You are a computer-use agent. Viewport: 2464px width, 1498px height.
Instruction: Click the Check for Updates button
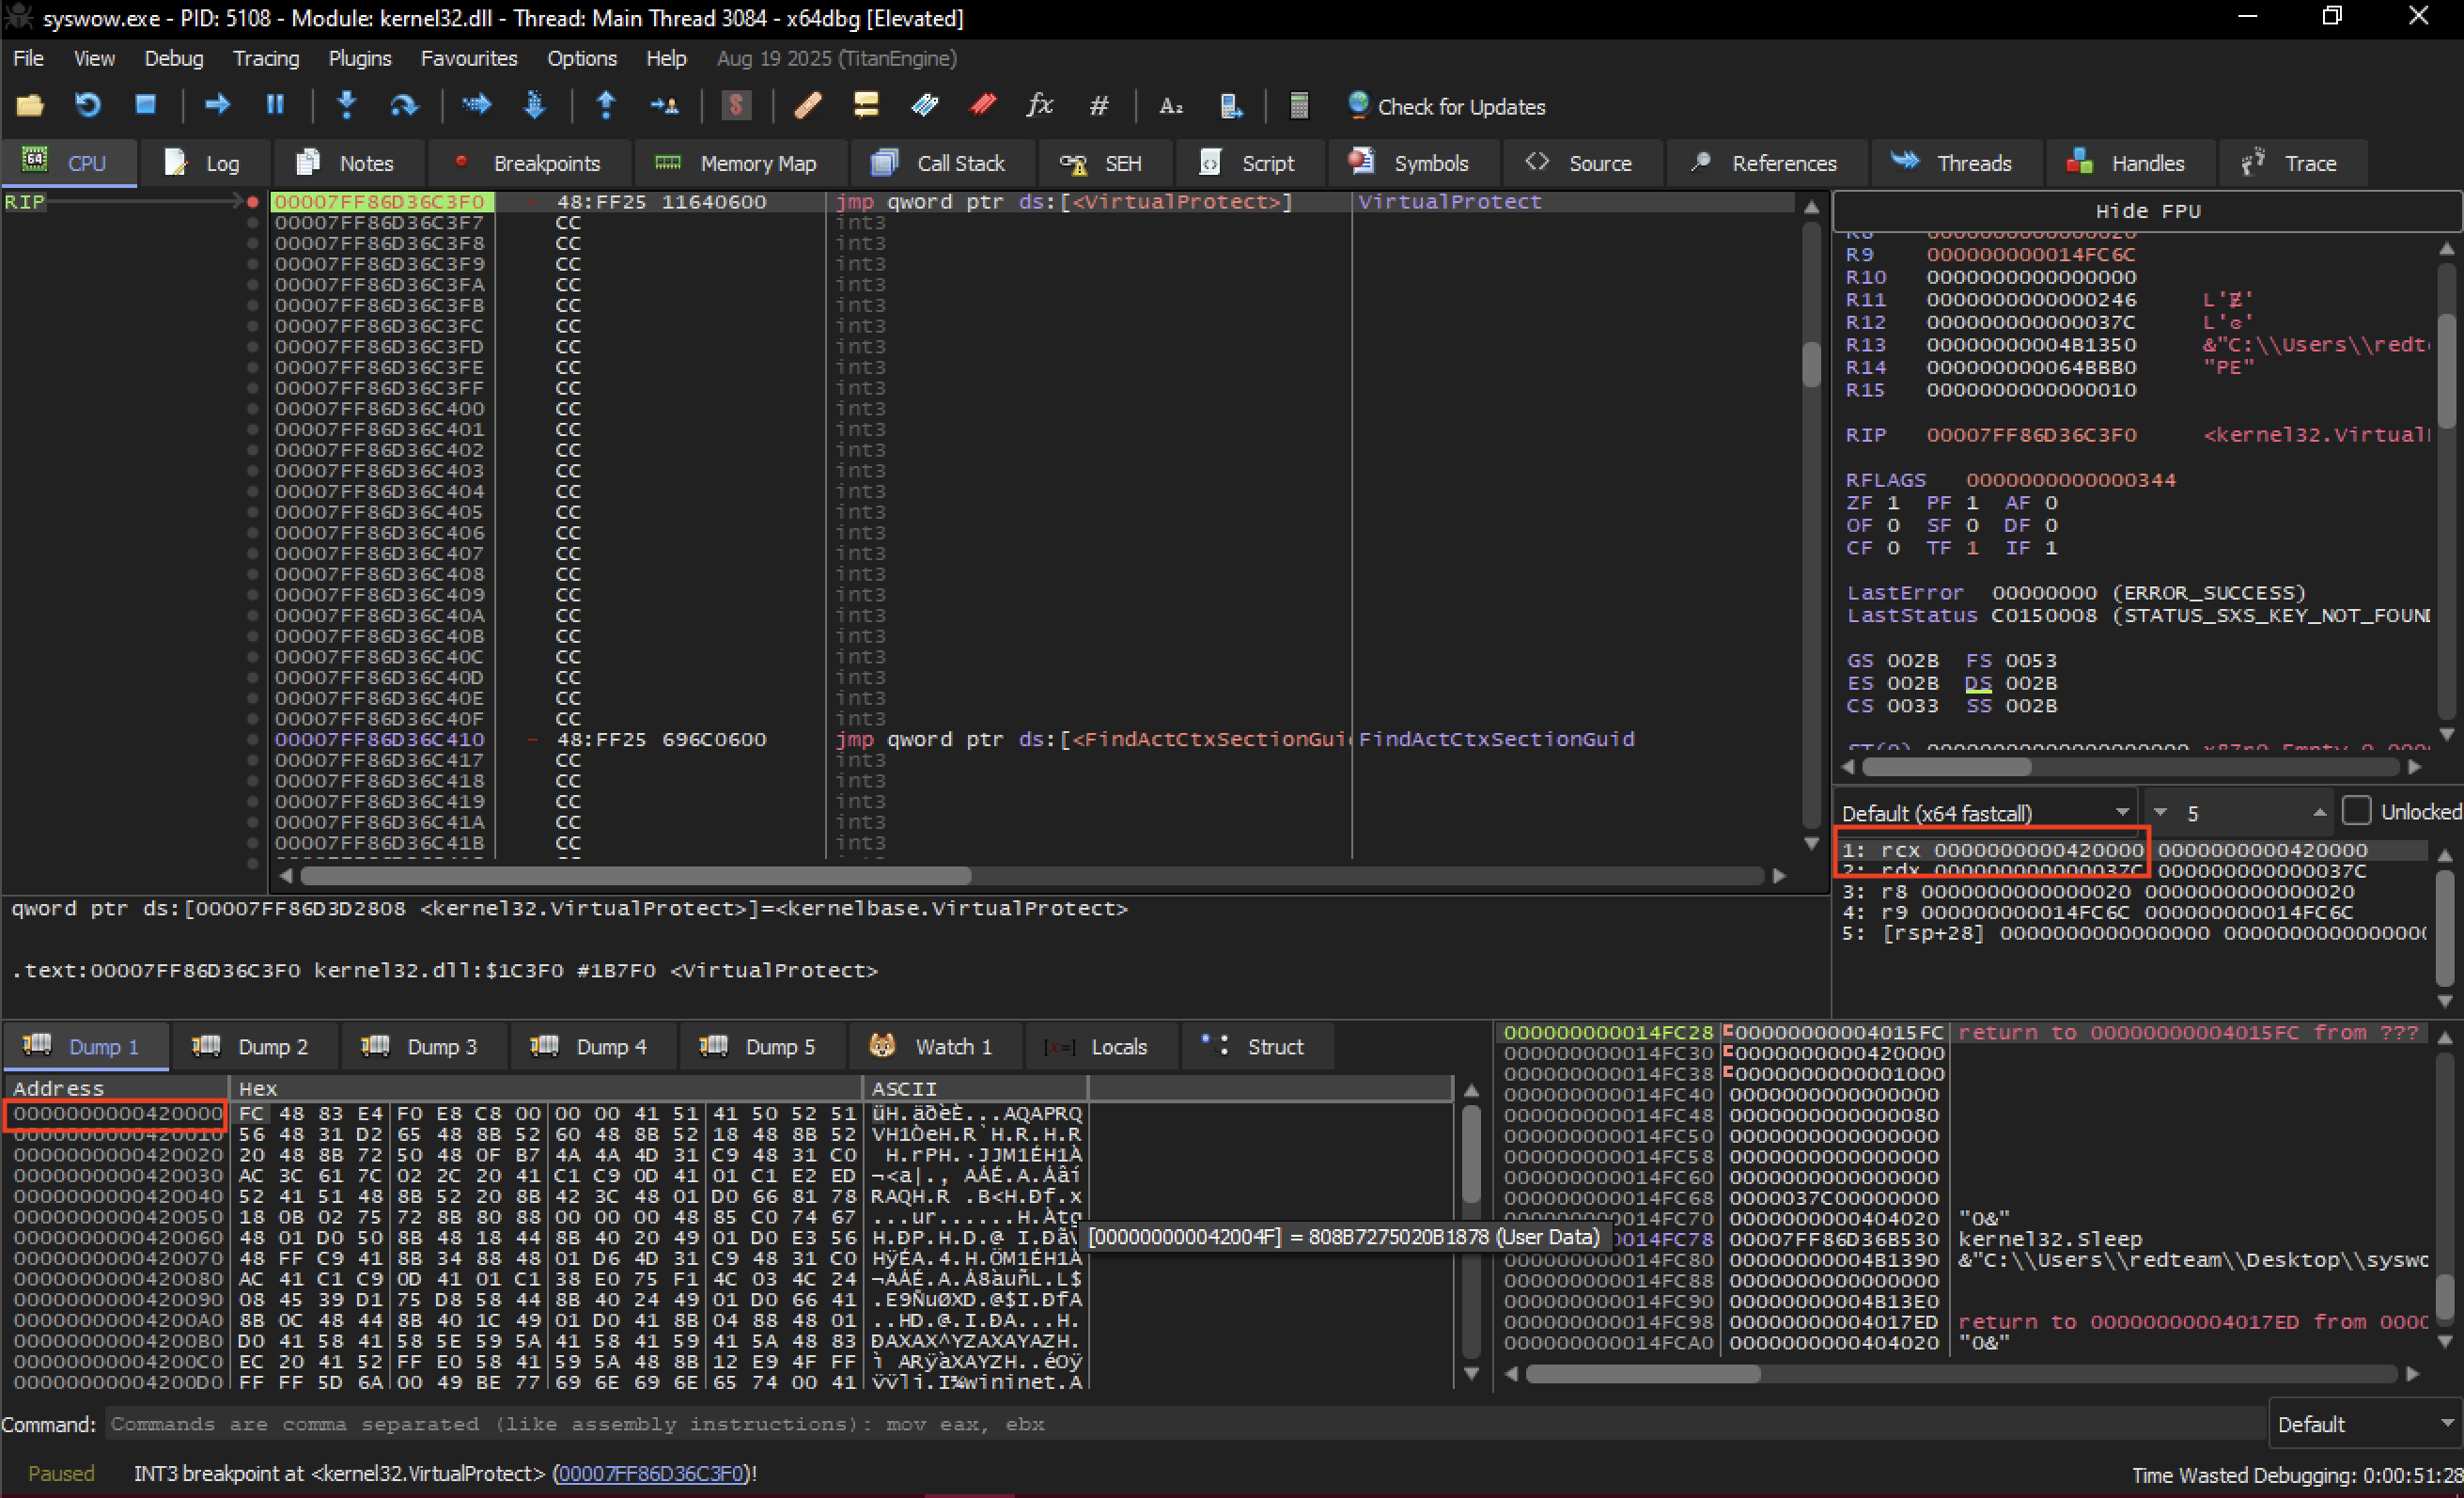tap(1447, 106)
